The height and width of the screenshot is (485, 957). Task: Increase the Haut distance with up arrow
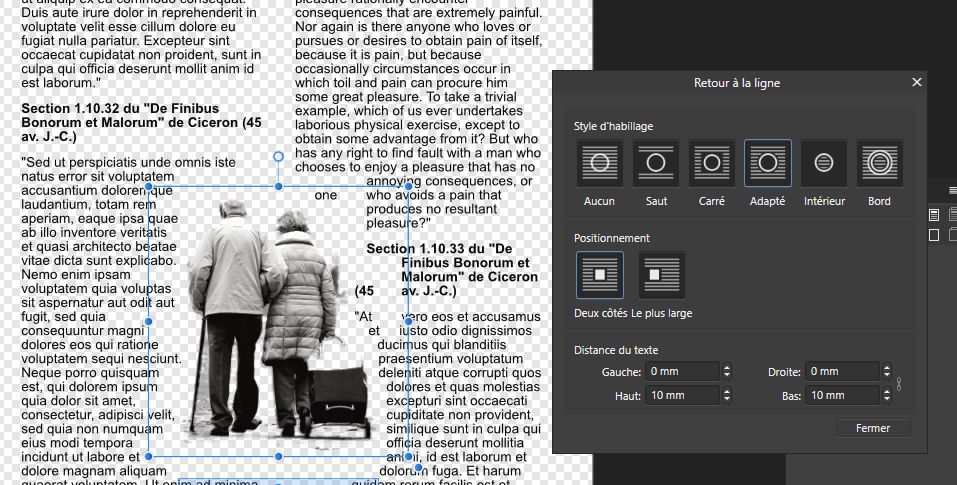click(x=726, y=392)
